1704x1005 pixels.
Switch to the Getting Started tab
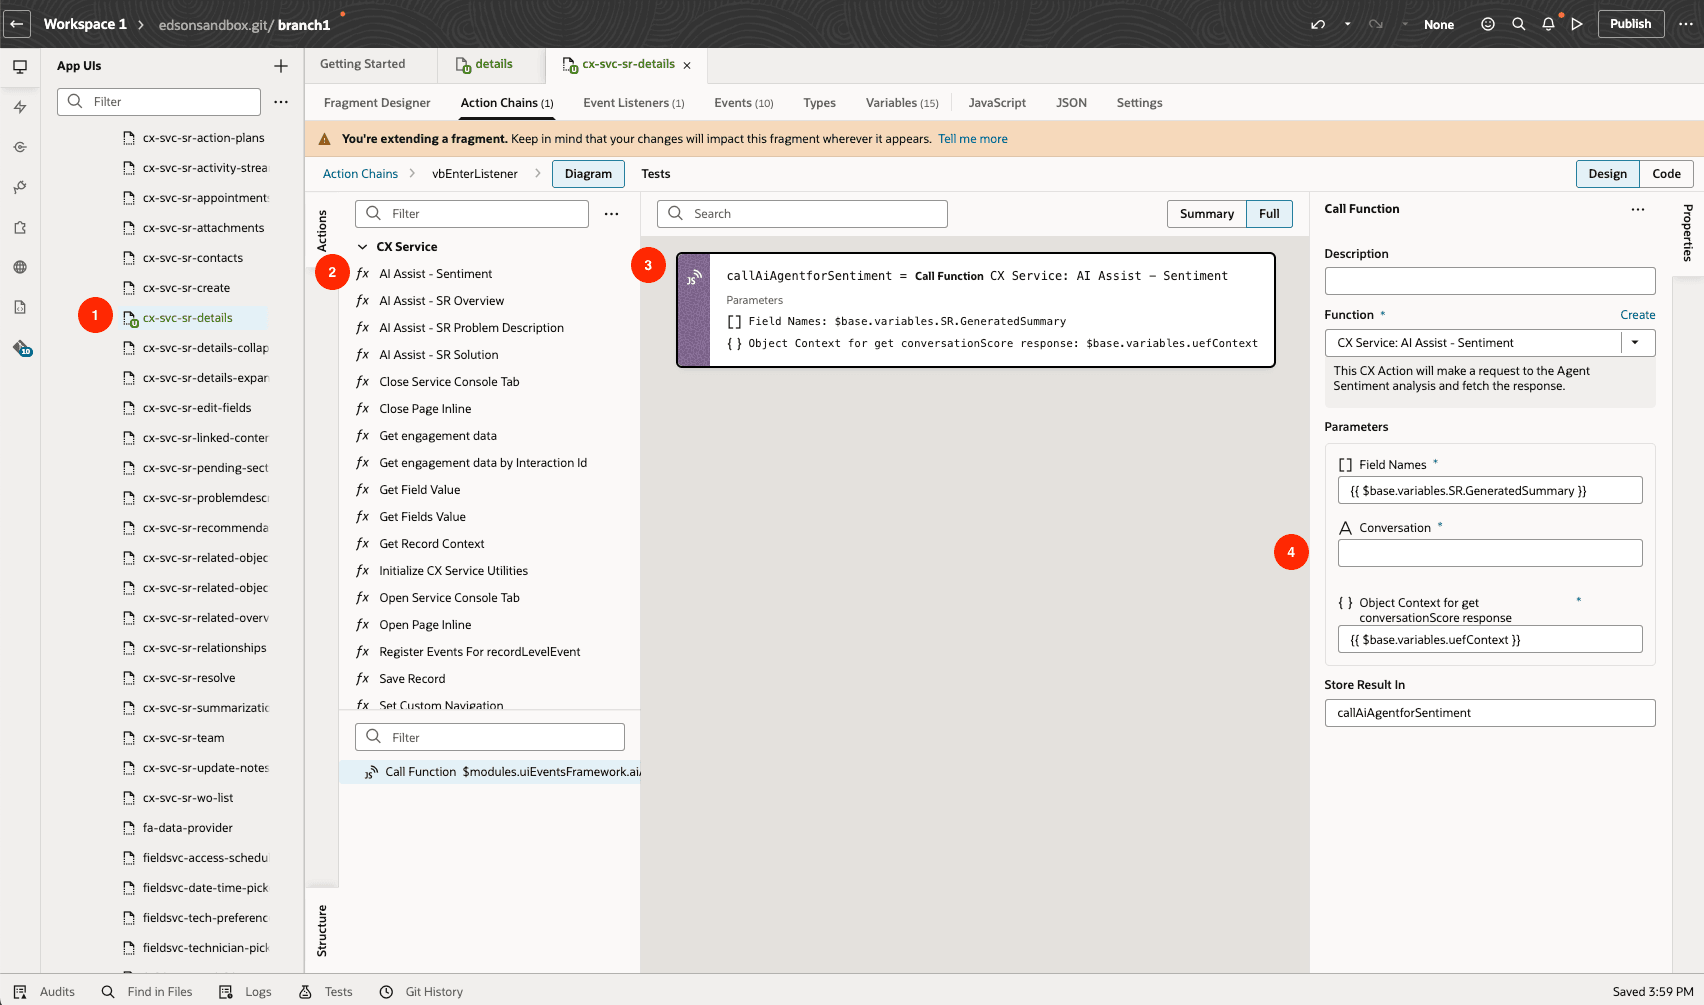coord(363,64)
